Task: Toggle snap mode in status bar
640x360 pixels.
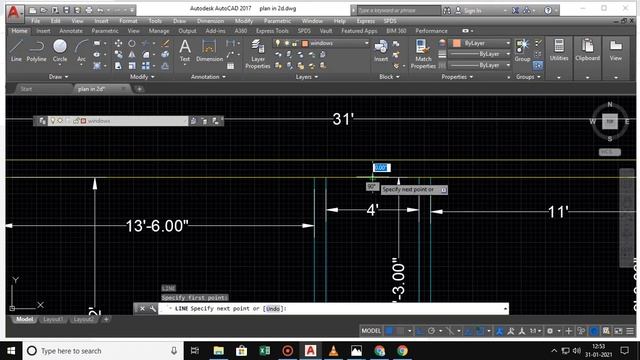Action: click(x=400, y=331)
